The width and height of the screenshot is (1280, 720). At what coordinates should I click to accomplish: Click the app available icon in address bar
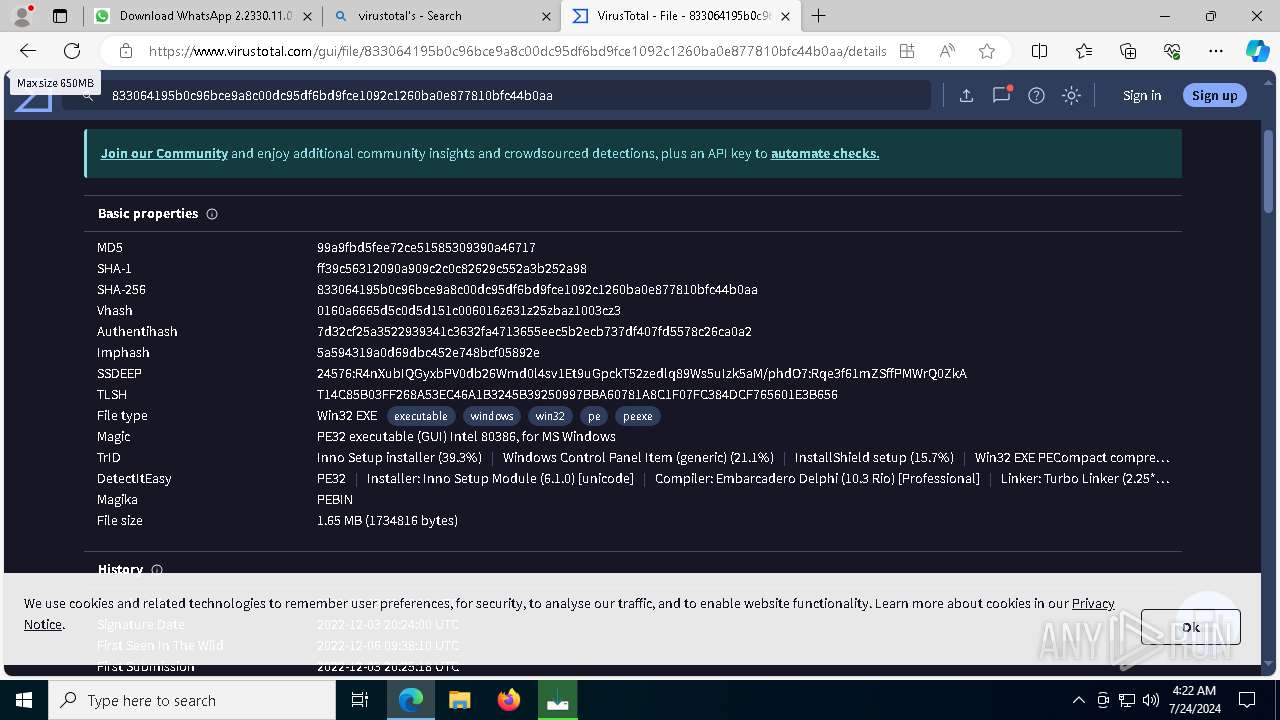click(906, 51)
